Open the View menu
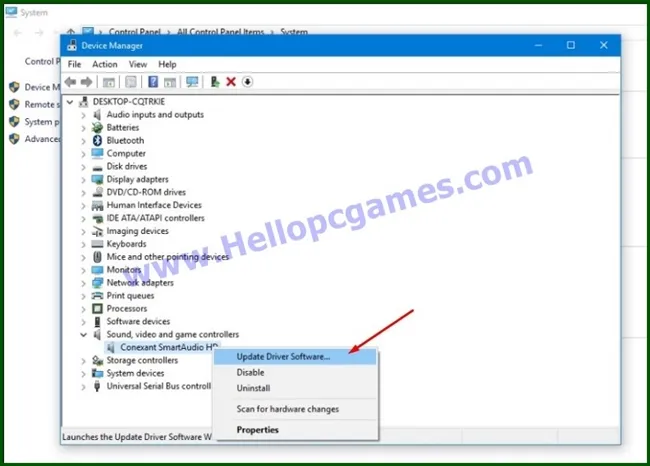650x466 pixels. (x=137, y=64)
